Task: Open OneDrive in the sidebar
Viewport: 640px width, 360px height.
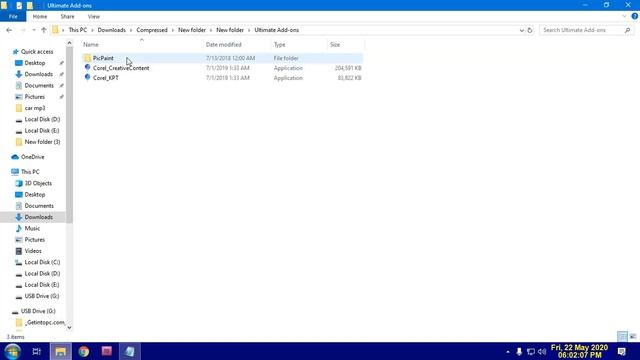Action: tap(32, 157)
